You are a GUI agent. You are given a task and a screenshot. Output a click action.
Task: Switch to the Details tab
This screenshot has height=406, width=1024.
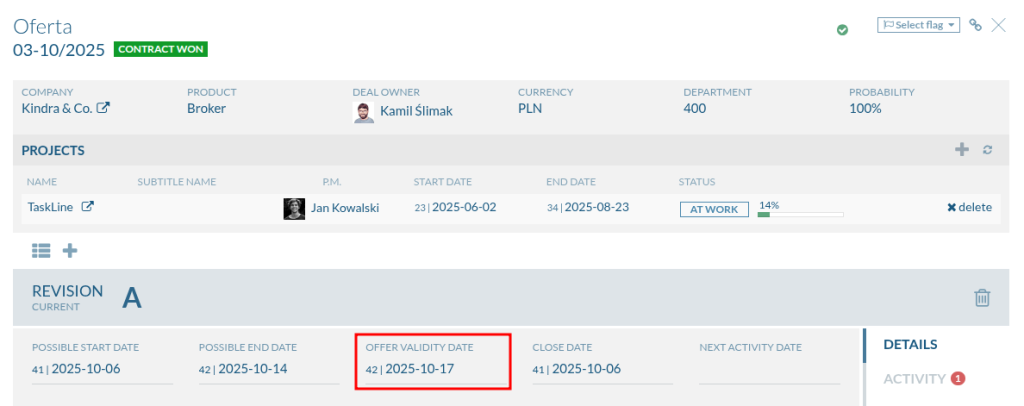(x=910, y=345)
